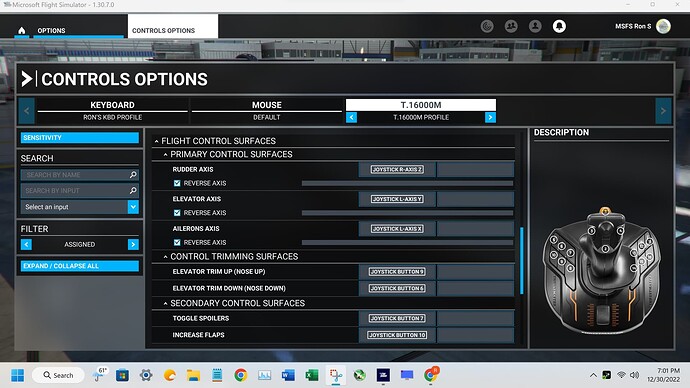Open the Settings gear icon on the taskbar
The height and width of the screenshot is (388, 690).
146,375
